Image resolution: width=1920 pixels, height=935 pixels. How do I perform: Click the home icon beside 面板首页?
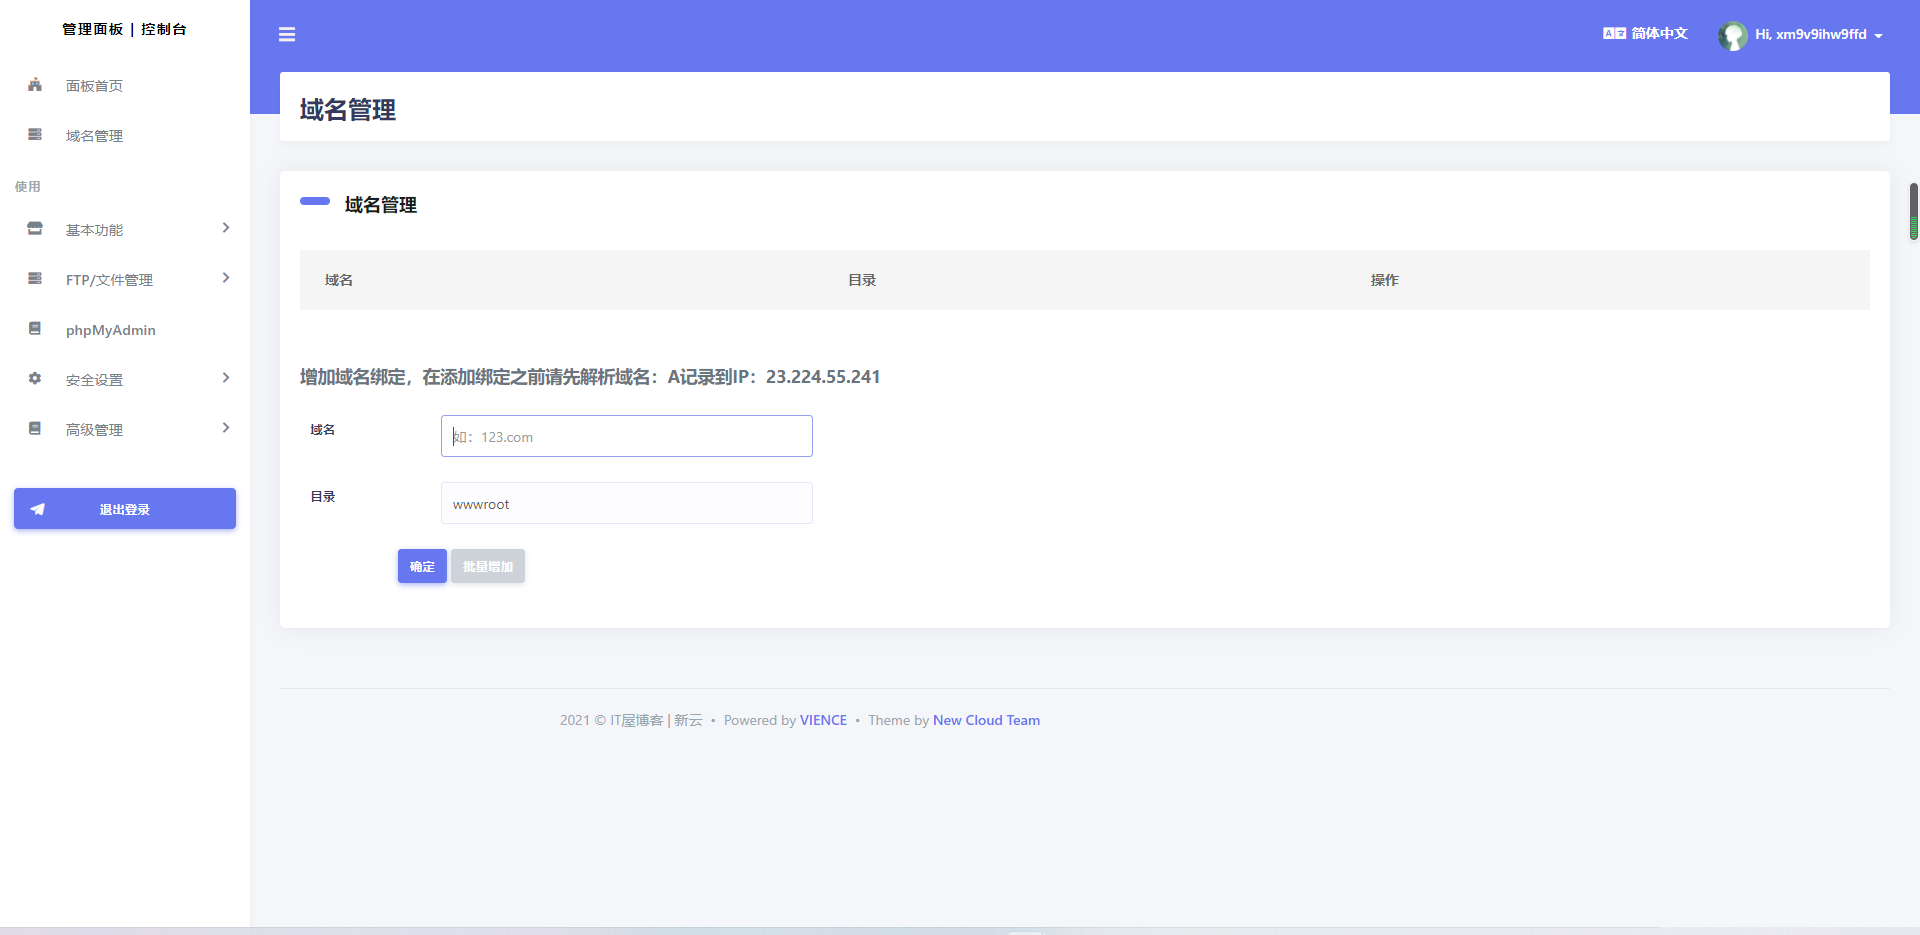point(35,85)
